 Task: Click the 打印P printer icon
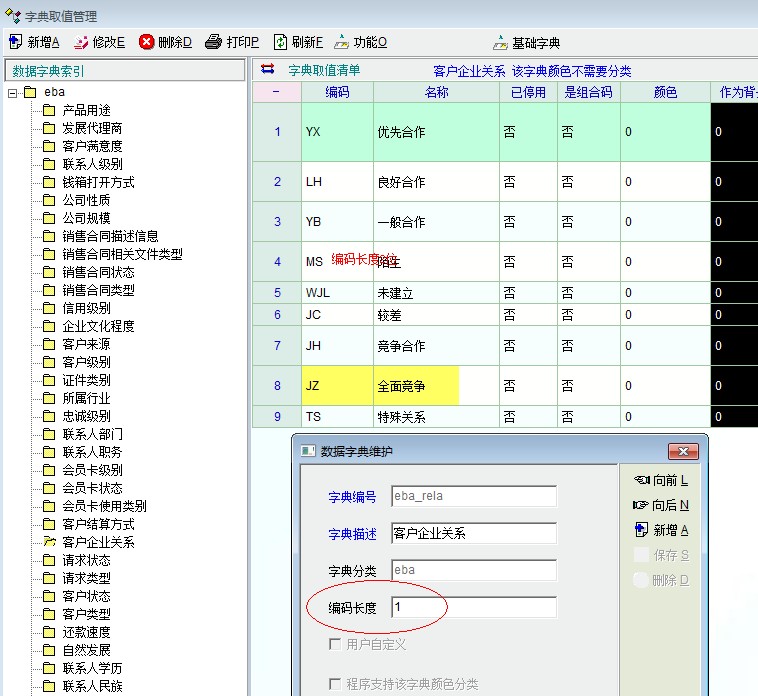[x=213, y=42]
